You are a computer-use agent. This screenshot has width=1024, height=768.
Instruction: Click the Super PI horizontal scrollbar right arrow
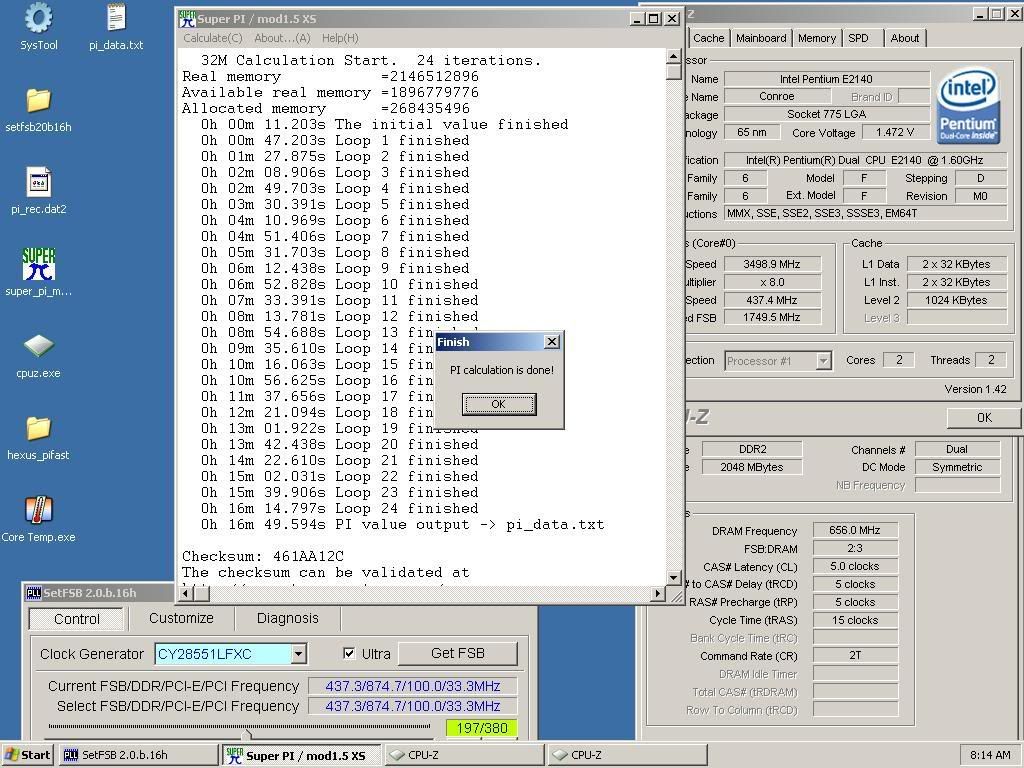(658, 593)
